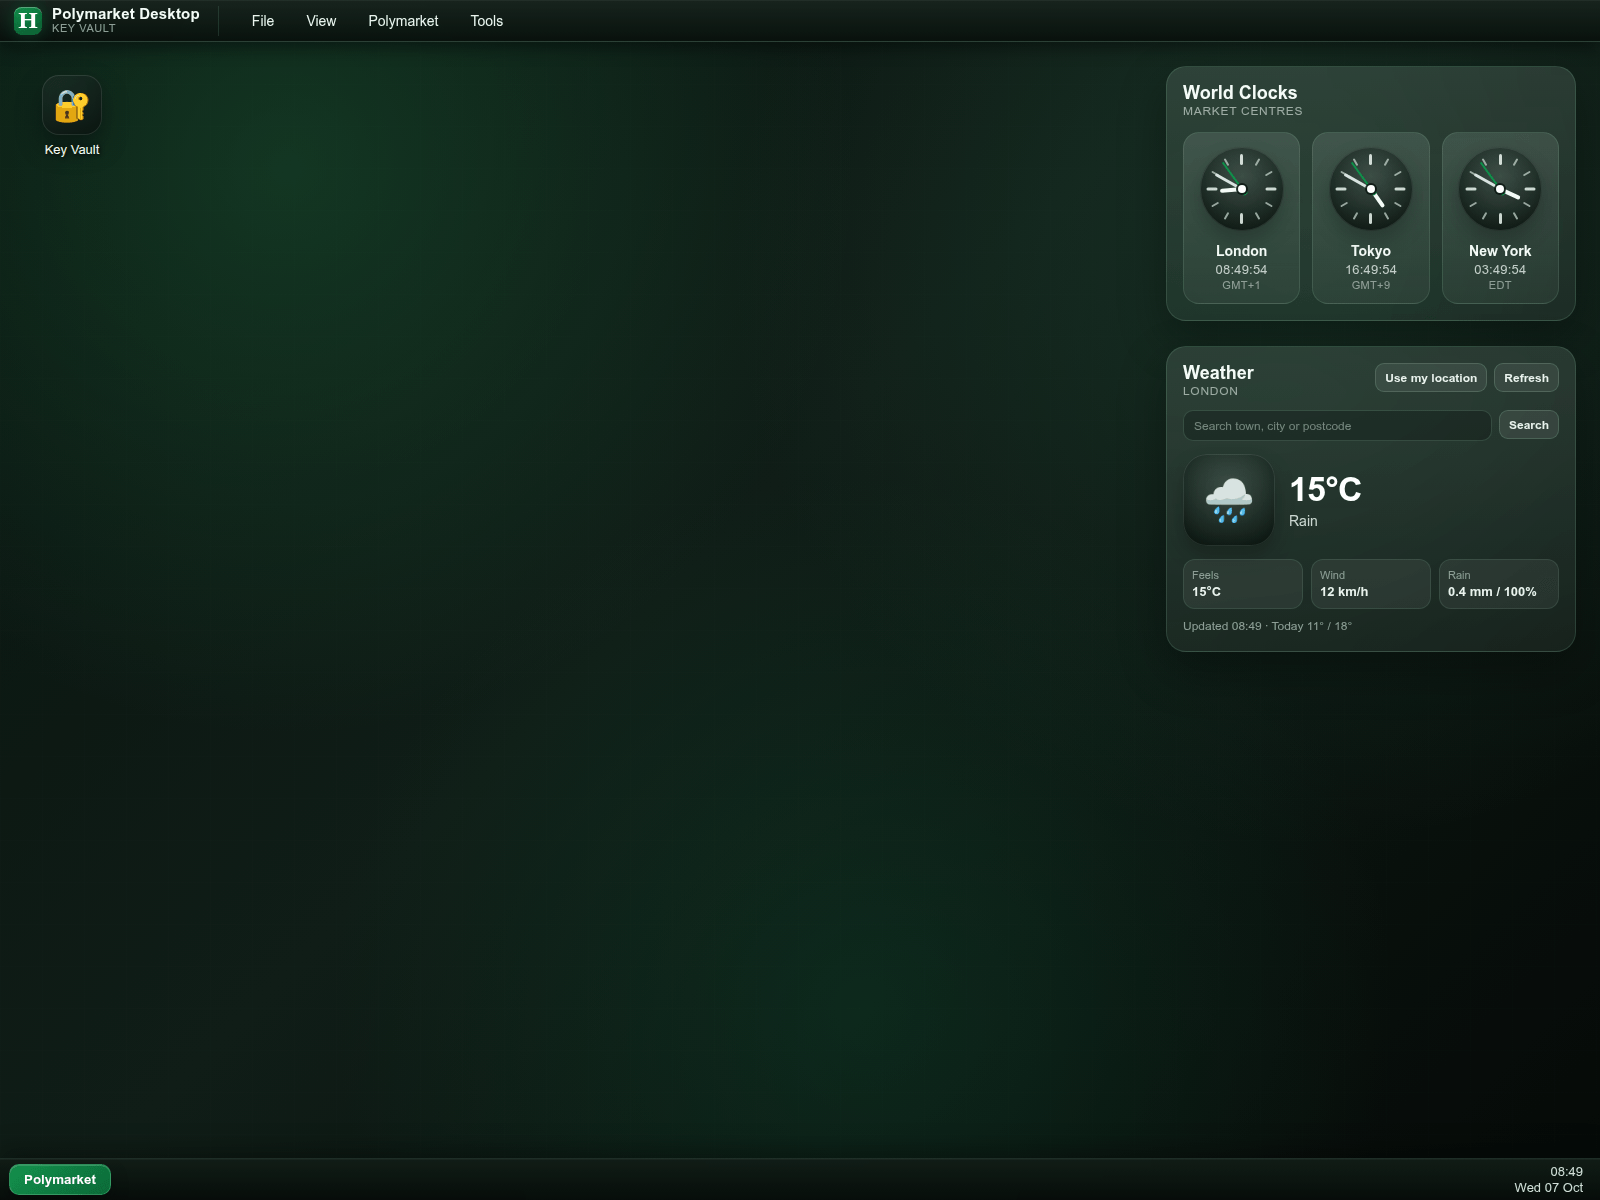The width and height of the screenshot is (1600, 1200).
Task: Open the File menu
Action: pyautogui.click(x=263, y=21)
